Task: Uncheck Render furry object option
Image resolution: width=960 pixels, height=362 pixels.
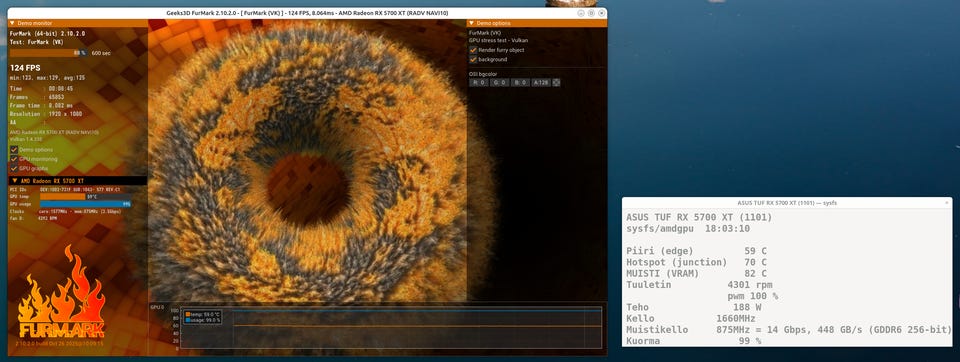Action: tap(473, 50)
